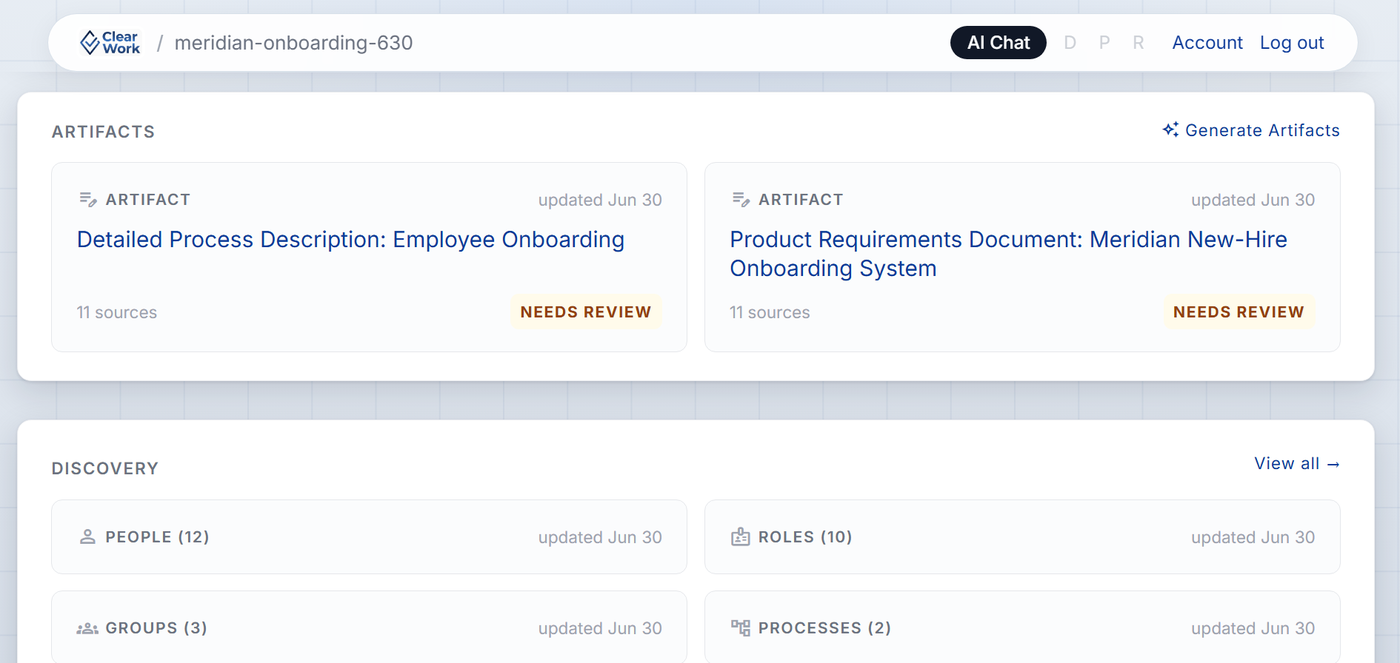
Task: Open the AI Chat button
Action: click(x=998, y=42)
